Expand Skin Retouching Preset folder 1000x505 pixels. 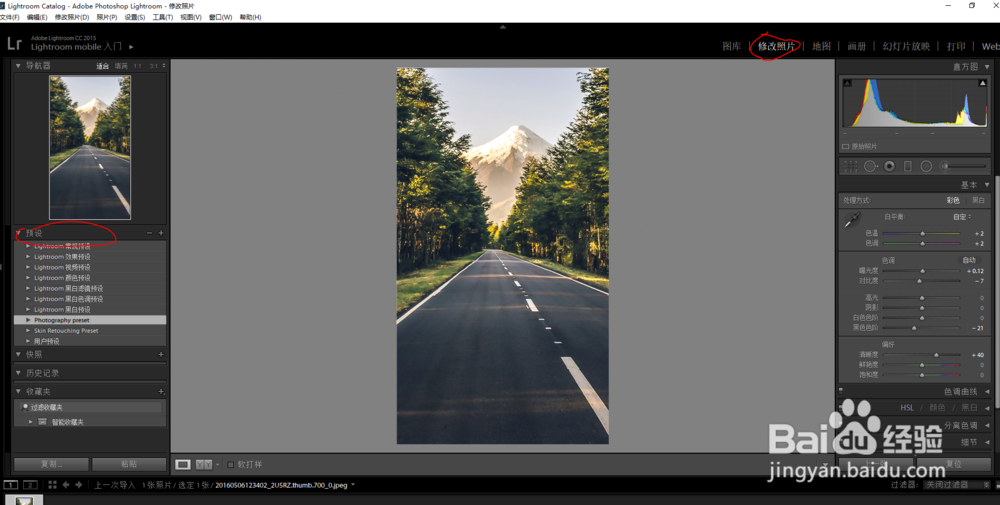tap(28, 330)
